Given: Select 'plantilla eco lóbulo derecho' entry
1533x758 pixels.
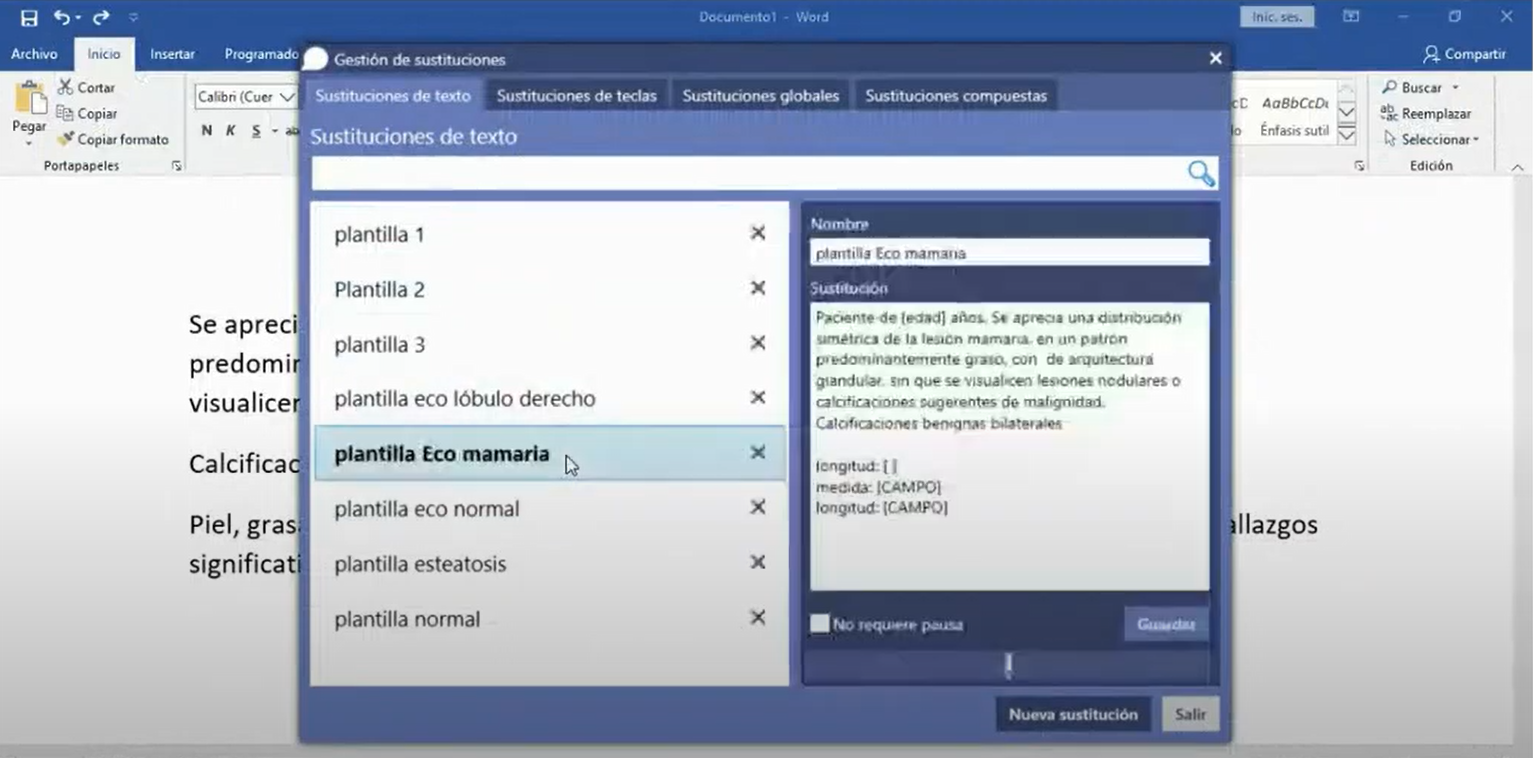Looking at the screenshot, I should point(549,398).
